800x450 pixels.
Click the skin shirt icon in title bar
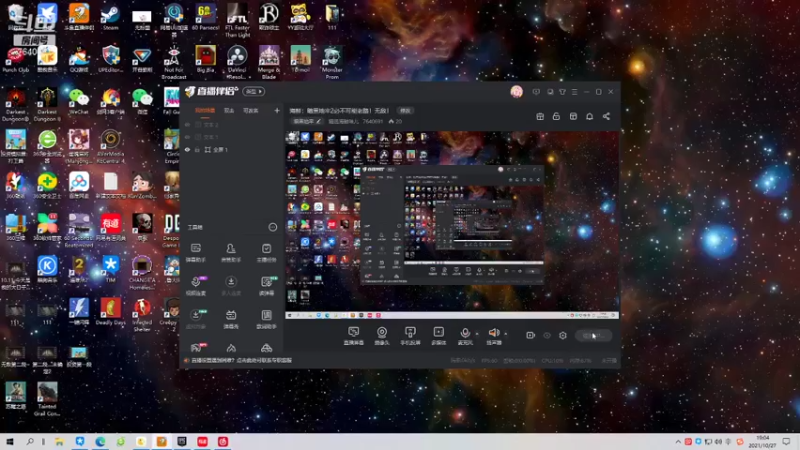[x=562, y=92]
